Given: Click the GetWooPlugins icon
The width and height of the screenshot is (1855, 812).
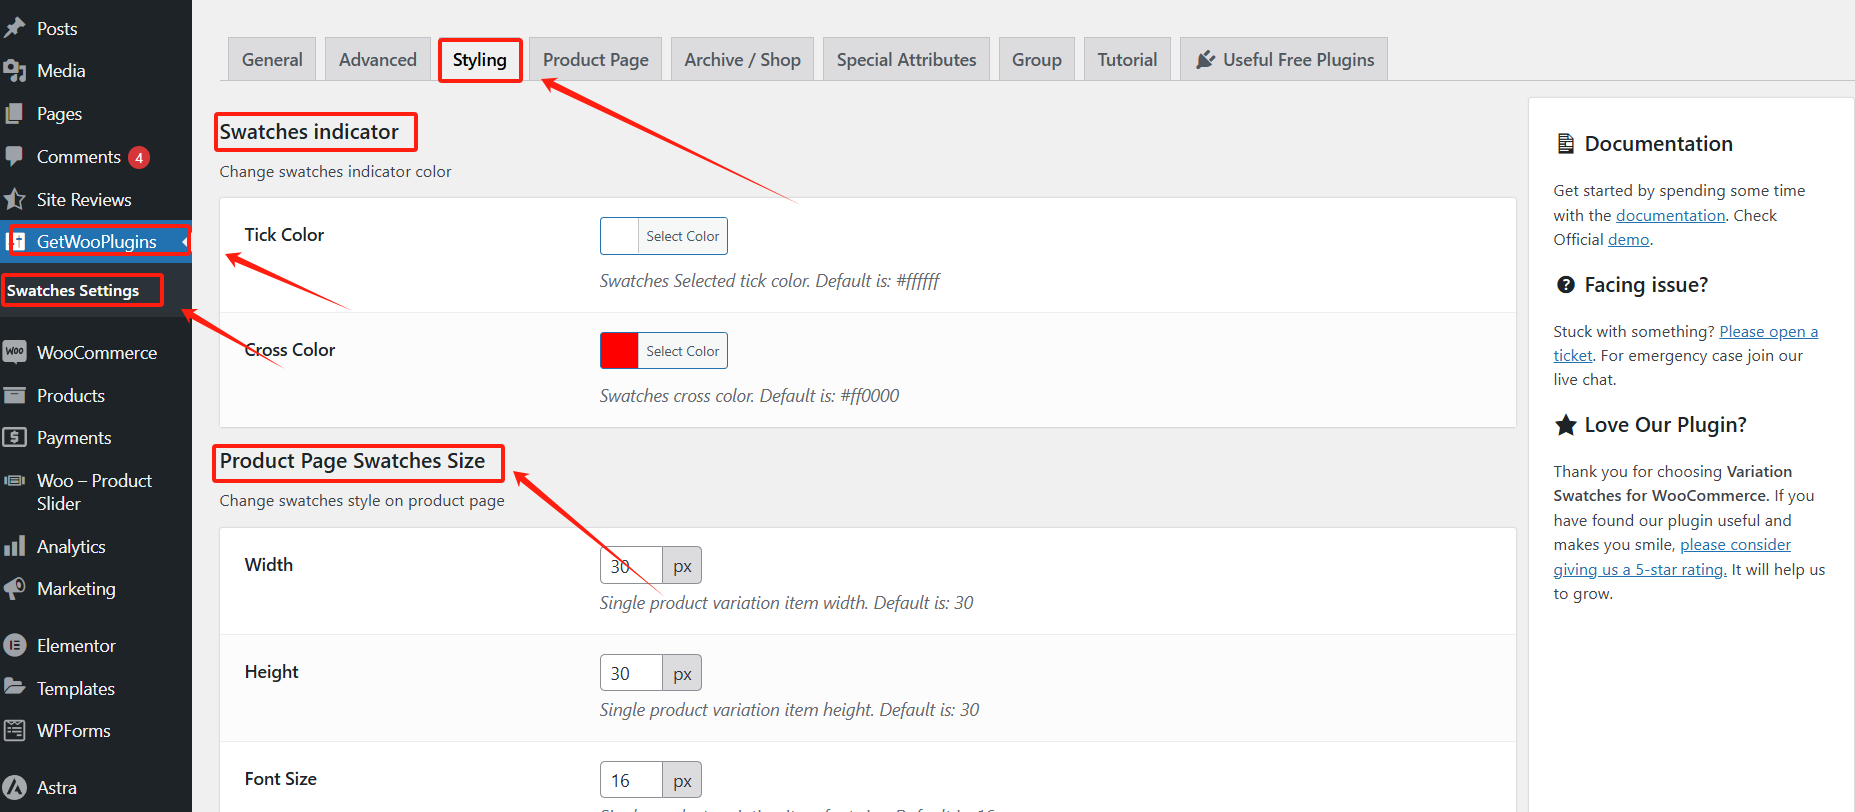Looking at the screenshot, I should [17, 242].
